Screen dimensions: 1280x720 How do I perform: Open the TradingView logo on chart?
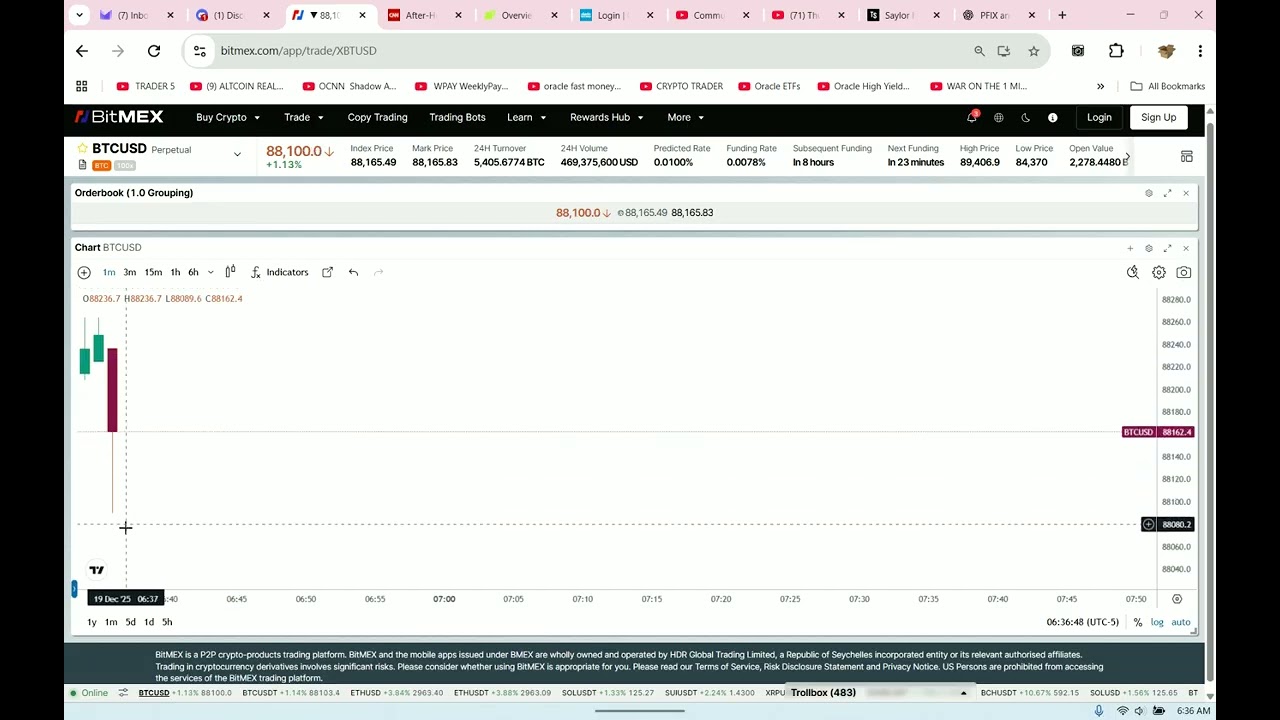97,570
